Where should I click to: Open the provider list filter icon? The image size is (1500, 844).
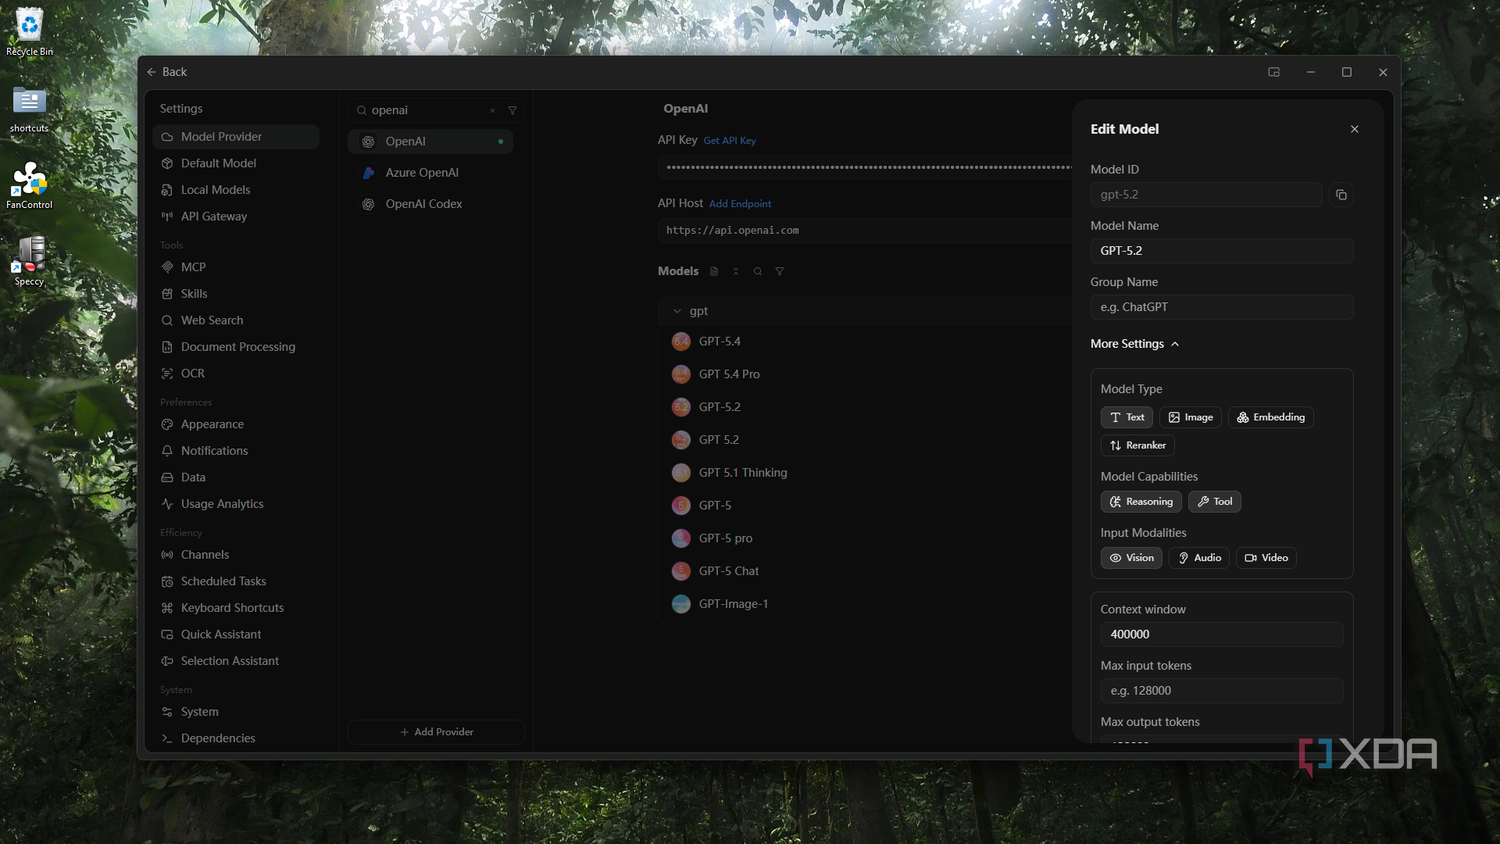coord(512,111)
